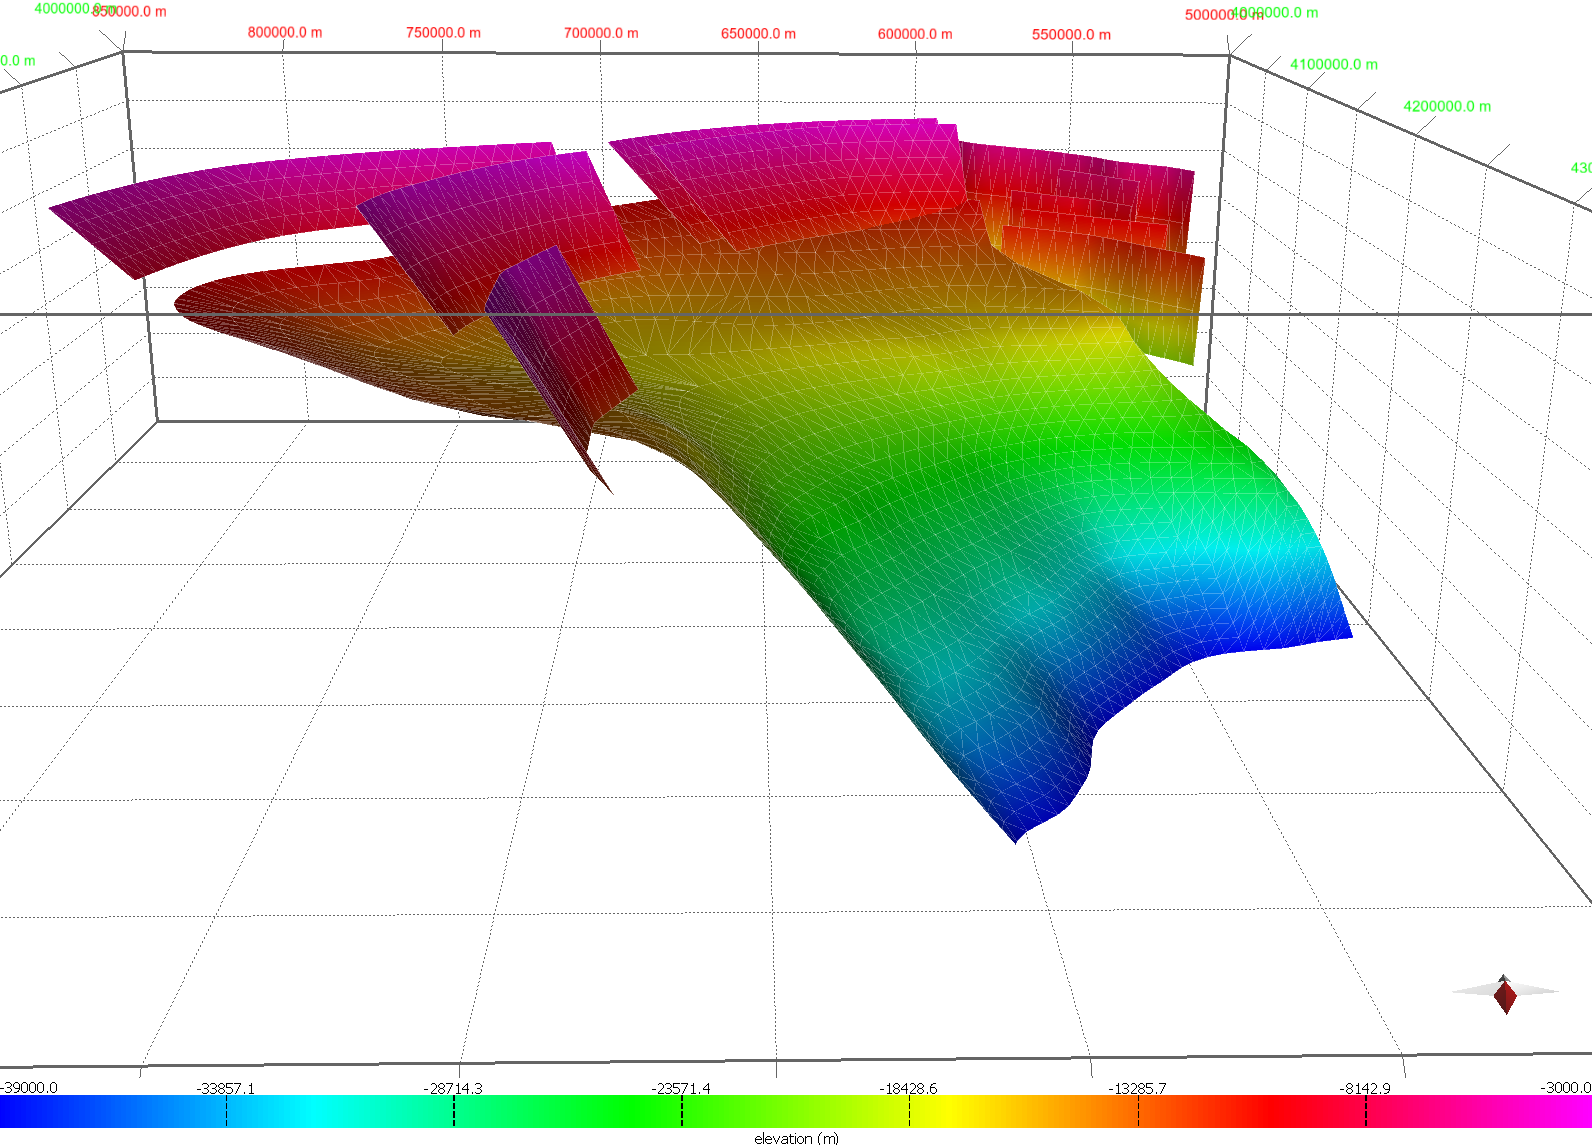Click the elevation color scale bar

[796, 1111]
